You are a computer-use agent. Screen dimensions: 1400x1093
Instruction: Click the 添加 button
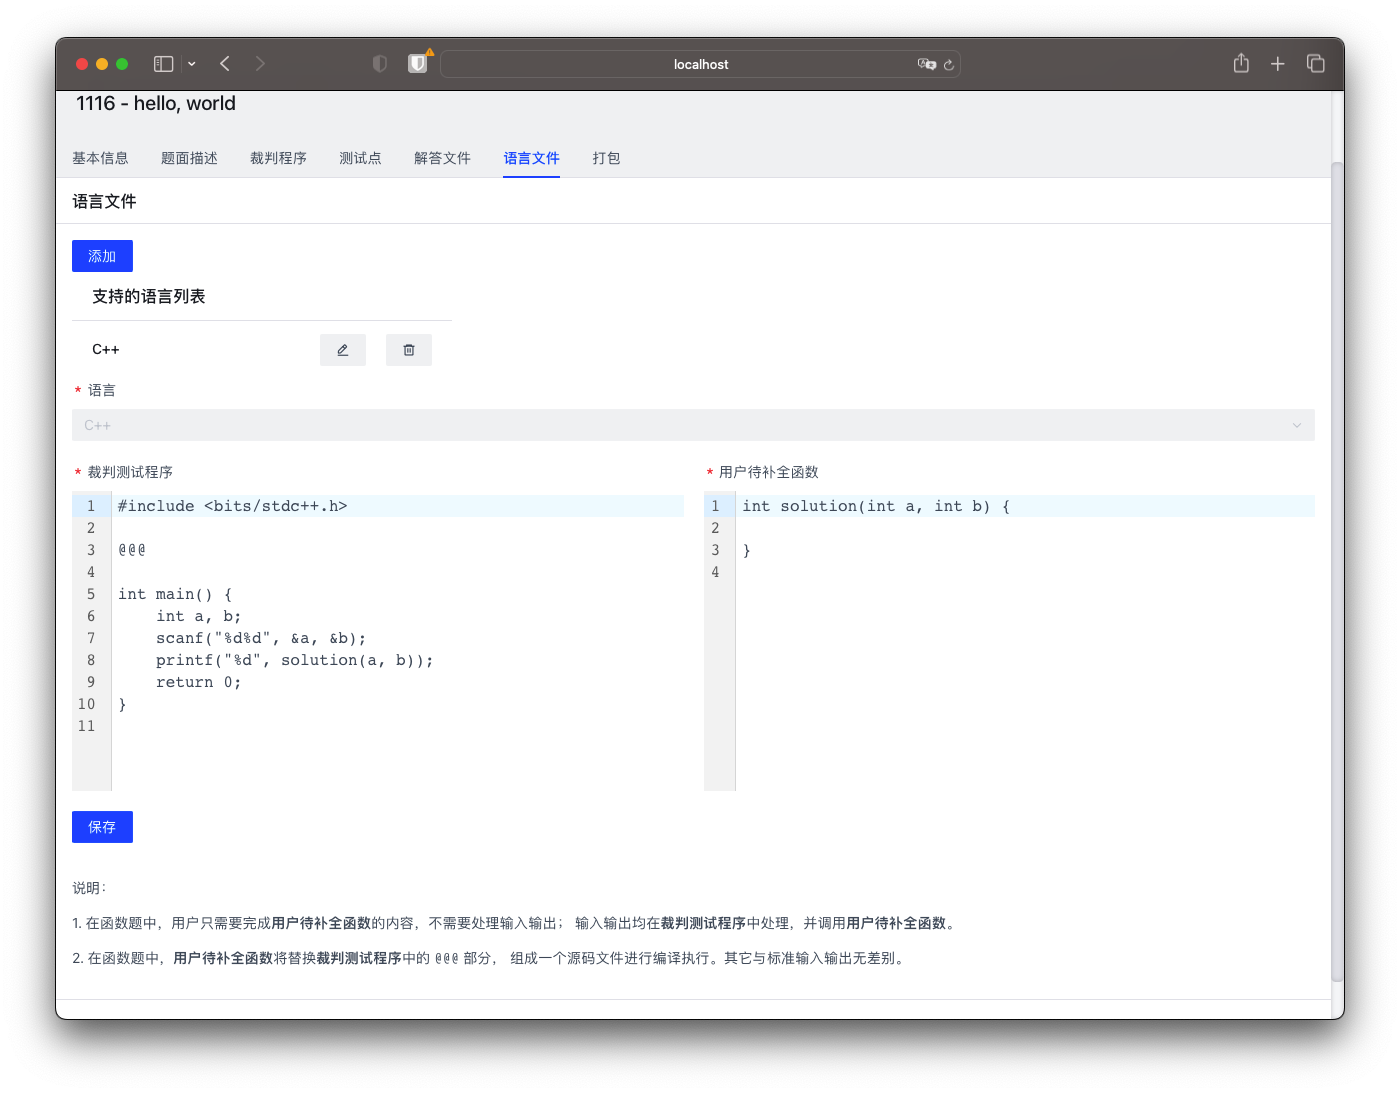(x=102, y=256)
